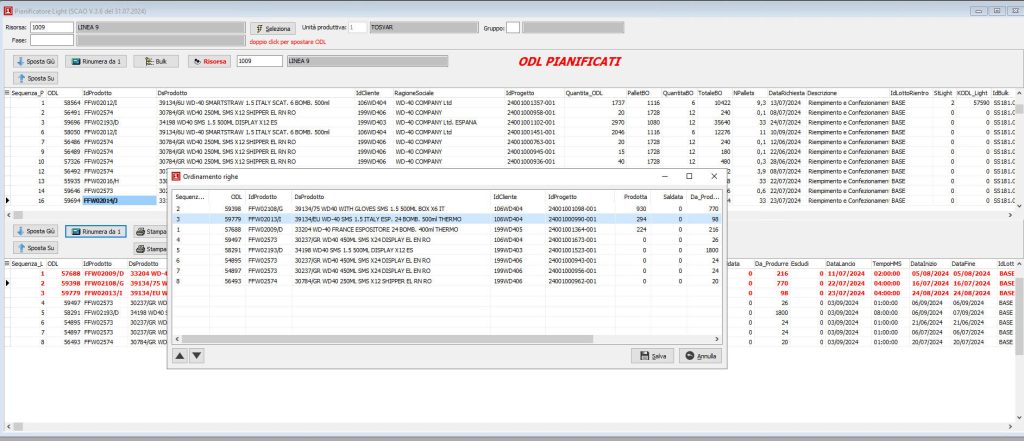Click the Unità produttiva input field
Screen dimensions: 1024x441
(358, 27)
